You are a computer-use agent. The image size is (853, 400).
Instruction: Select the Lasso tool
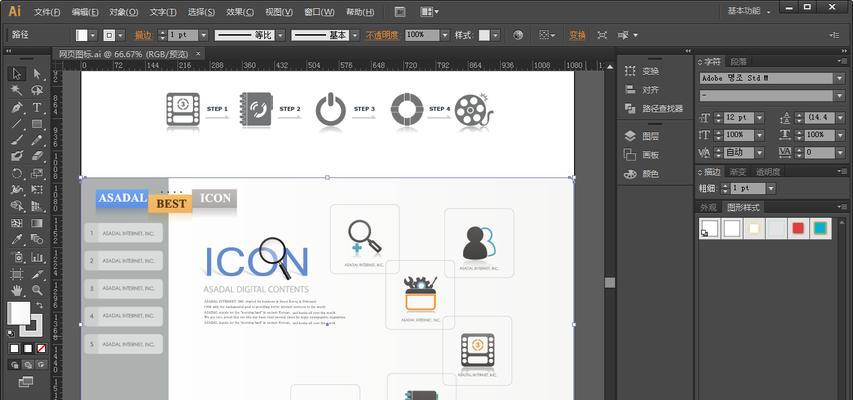tap(37, 90)
